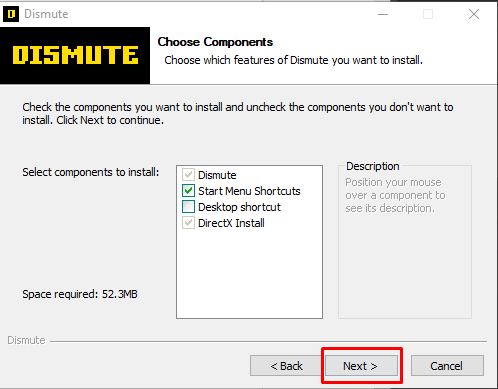Click the DirectX Install checkbox

tap(188, 223)
